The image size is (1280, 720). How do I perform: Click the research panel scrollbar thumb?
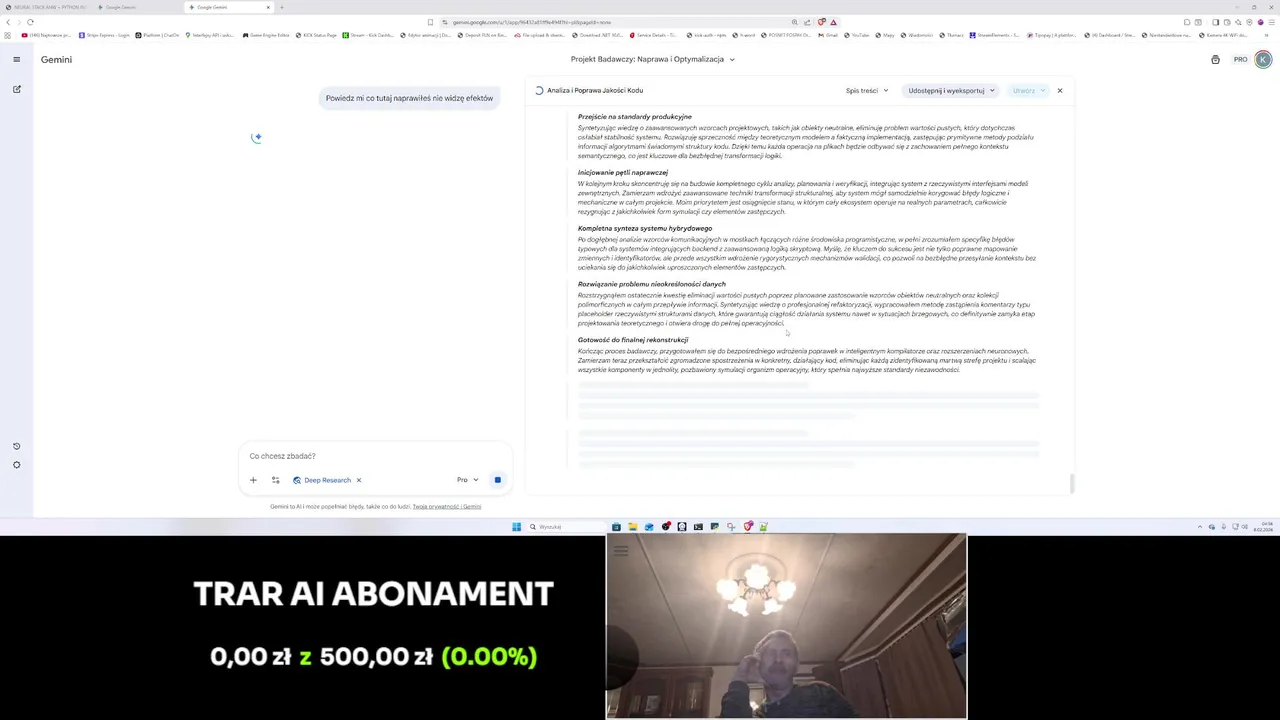1071,483
